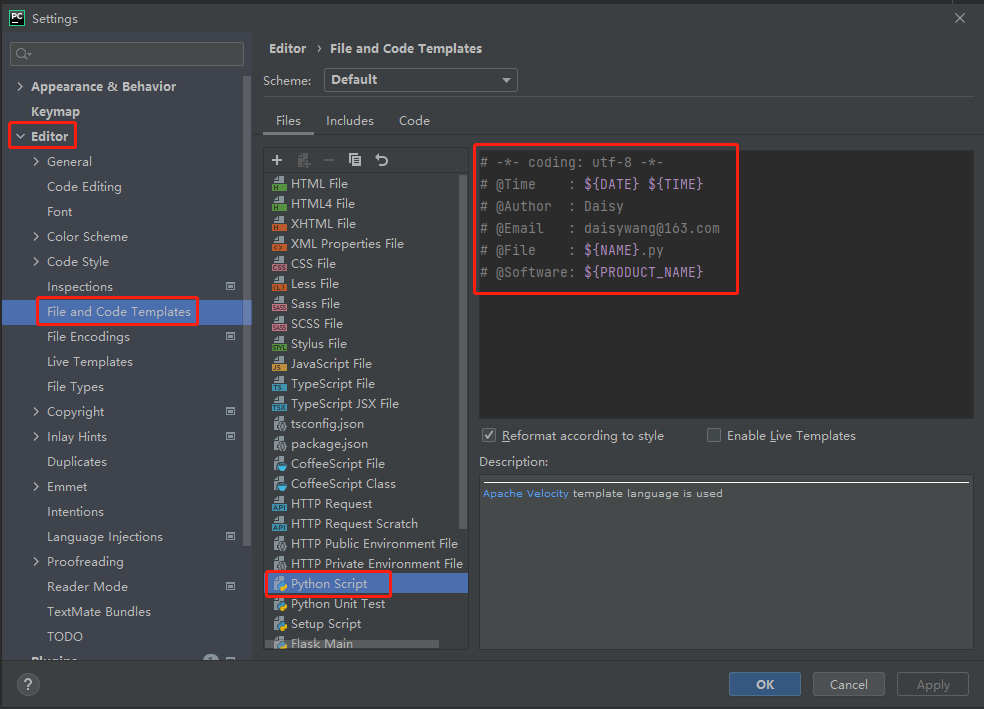This screenshot has width=984, height=709.
Task: Click the XML Properties File icon
Action: 279,244
